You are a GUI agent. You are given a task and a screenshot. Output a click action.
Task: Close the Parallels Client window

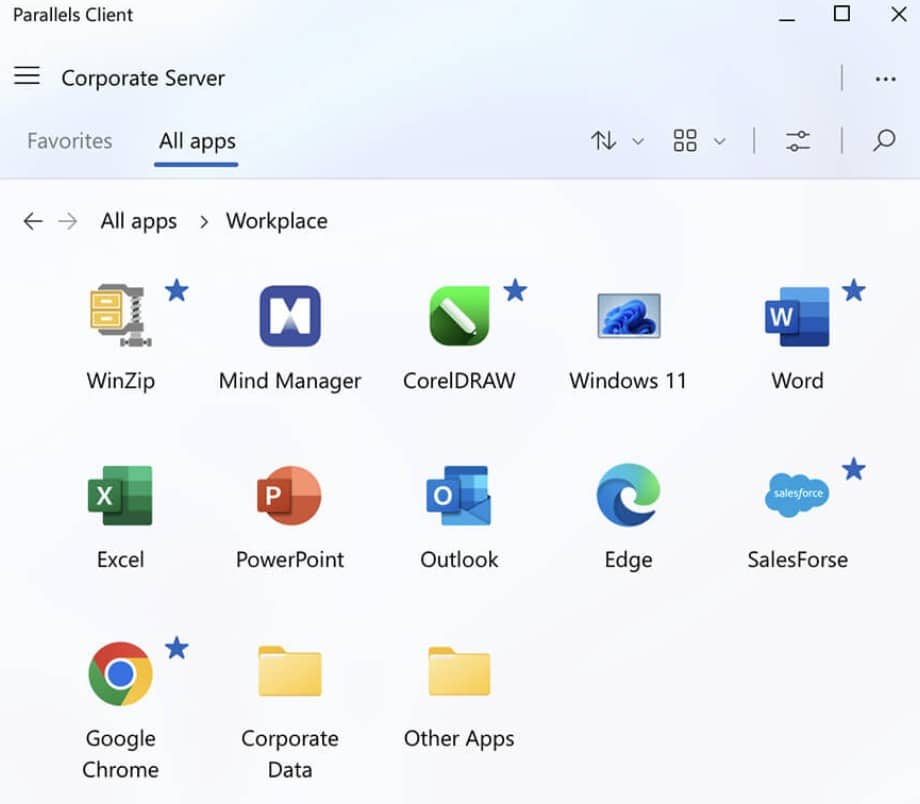pyautogui.click(x=898, y=13)
